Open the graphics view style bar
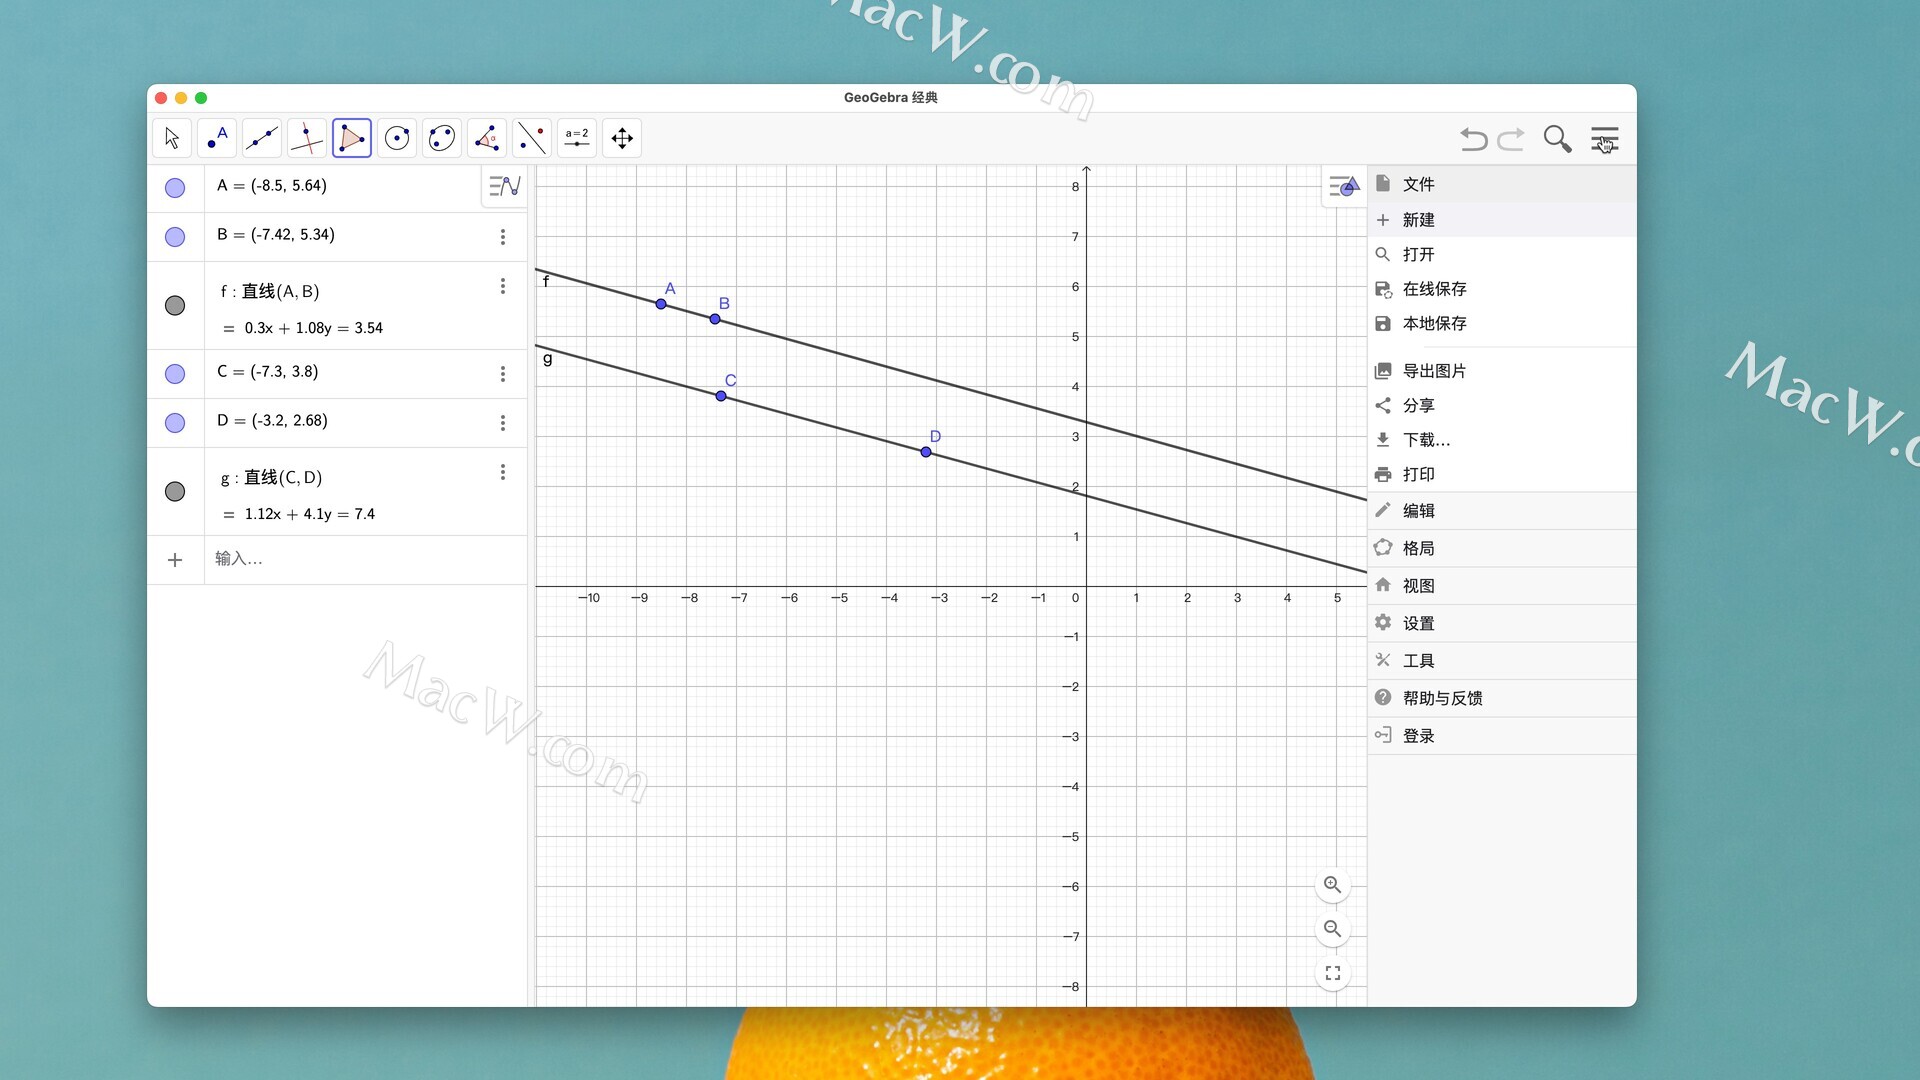 coord(1344,186)
